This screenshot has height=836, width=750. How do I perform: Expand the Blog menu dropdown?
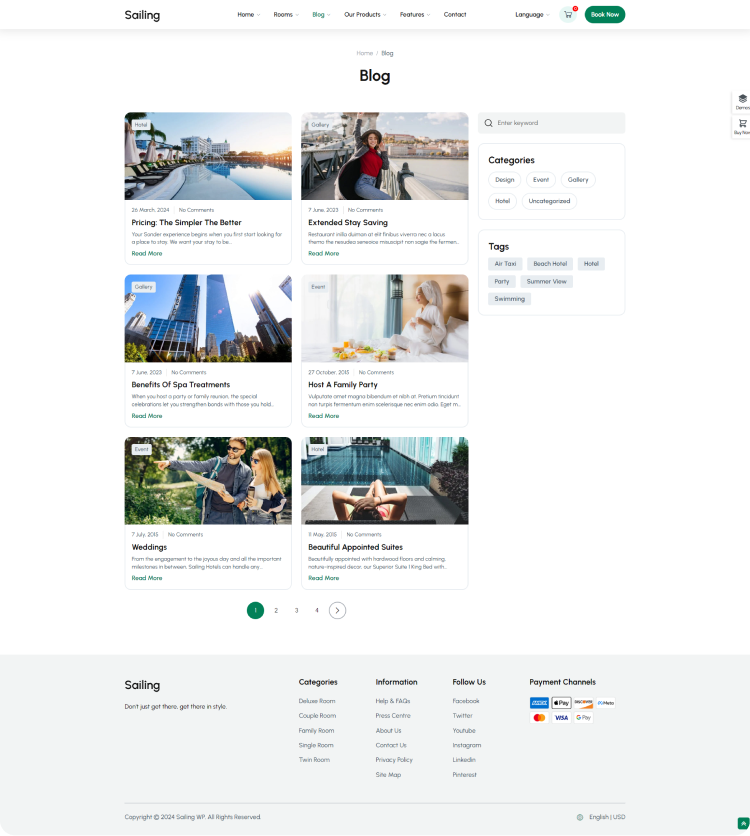321,14
